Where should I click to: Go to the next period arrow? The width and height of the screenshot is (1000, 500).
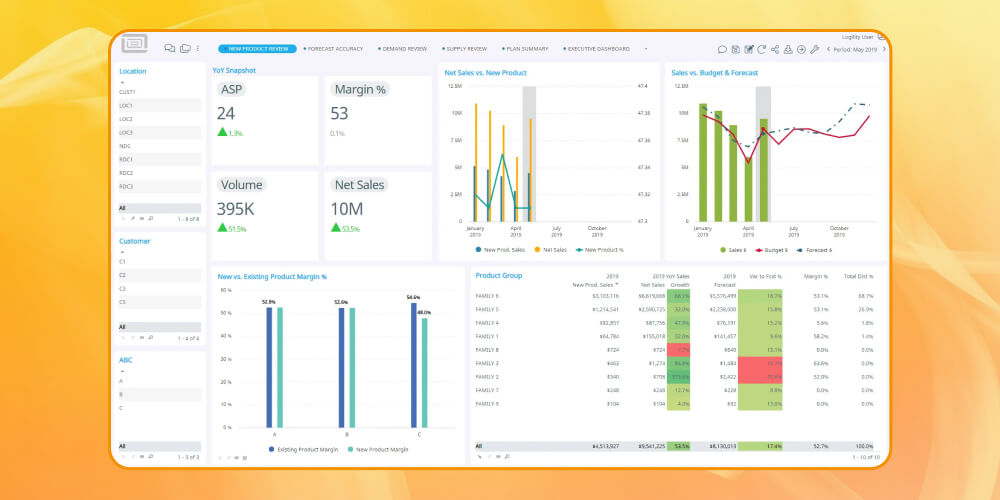point(882,49)
